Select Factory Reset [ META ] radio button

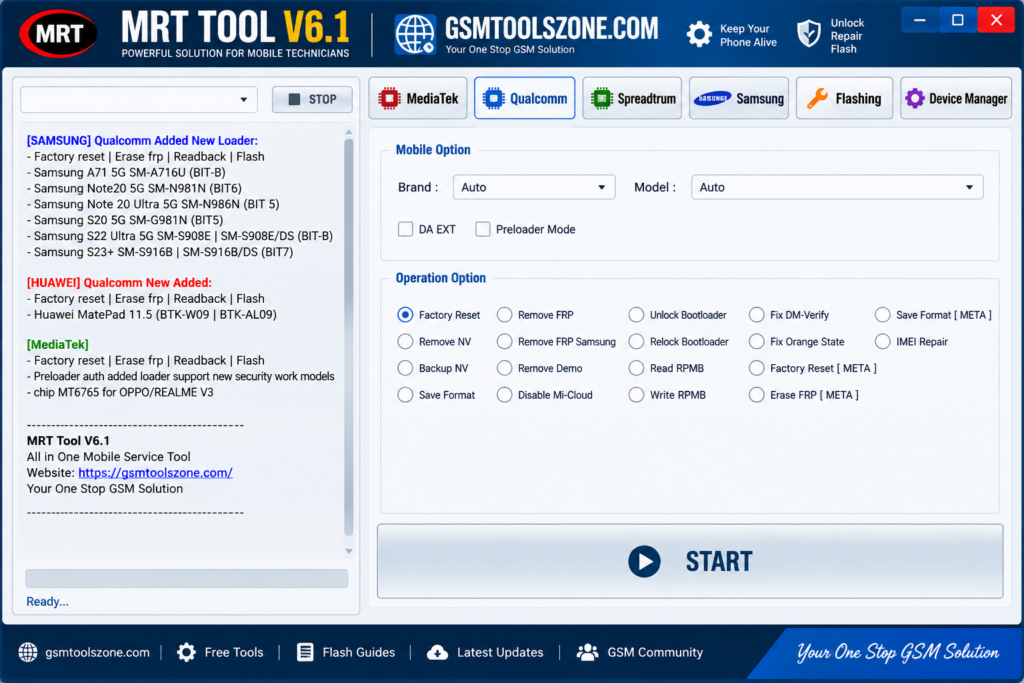tap(756, 368)
